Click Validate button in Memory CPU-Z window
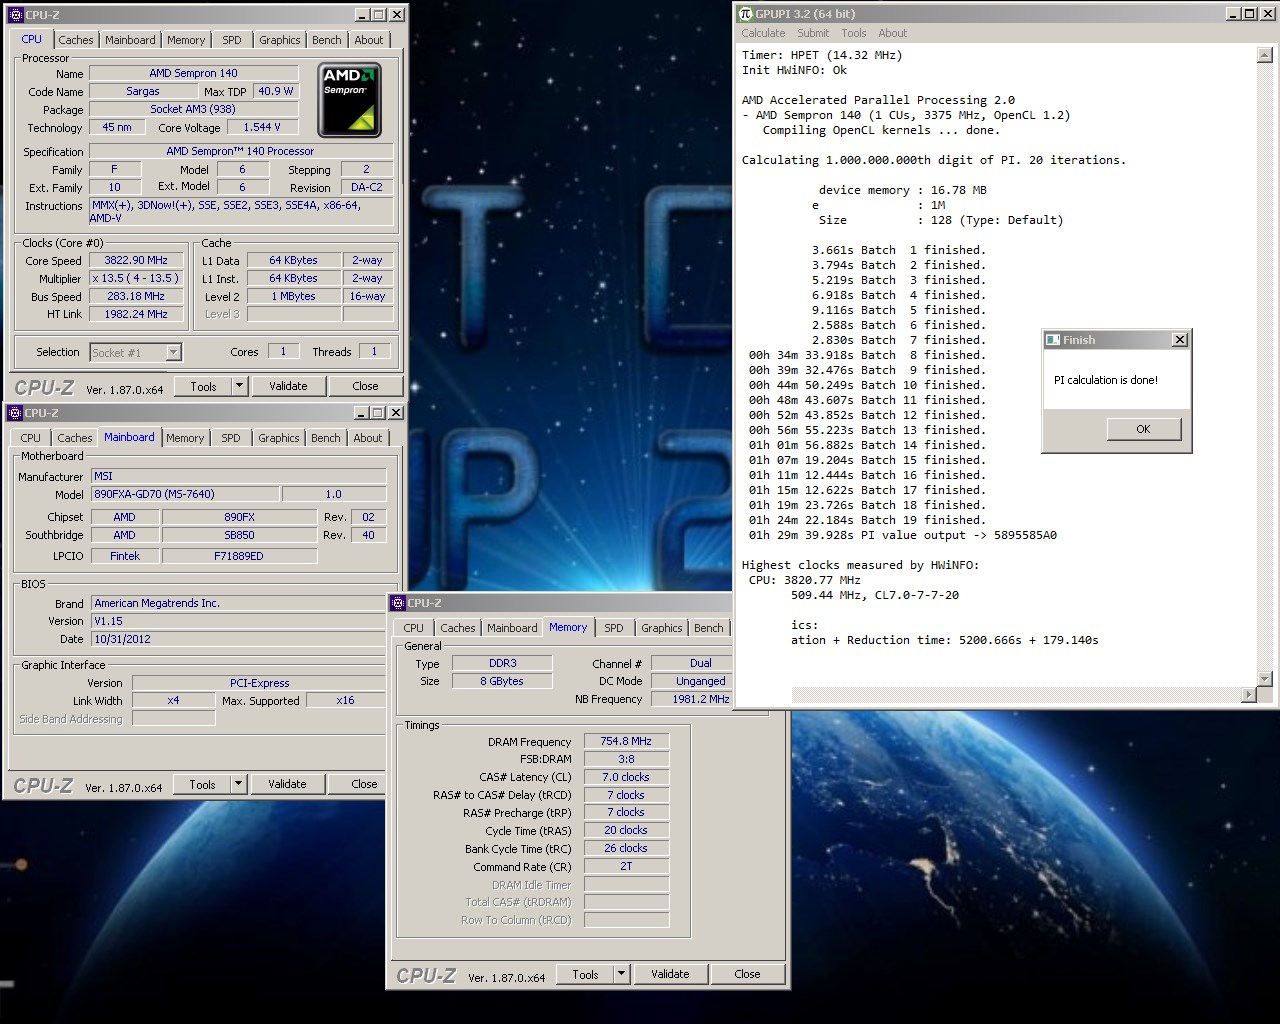This screenshot has height=1024, width=1280. click(x=670, y=974)
